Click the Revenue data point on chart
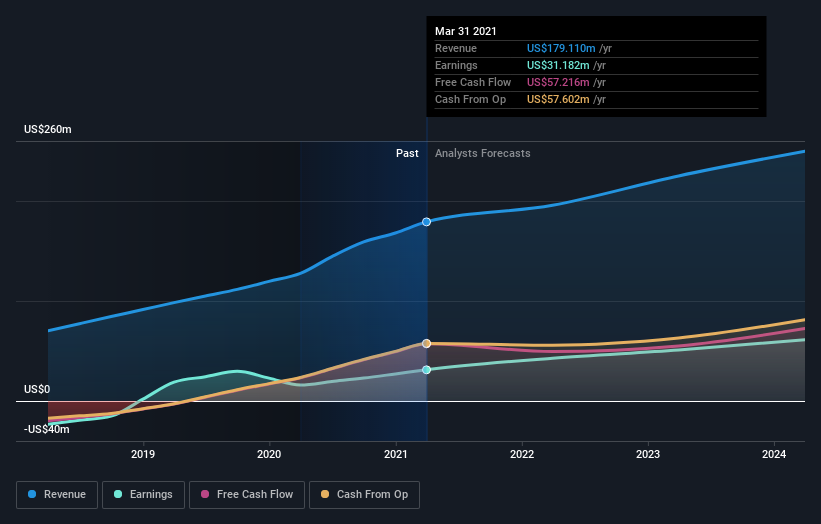The width and height of the screenshot is (821, 524). point(426,222)
